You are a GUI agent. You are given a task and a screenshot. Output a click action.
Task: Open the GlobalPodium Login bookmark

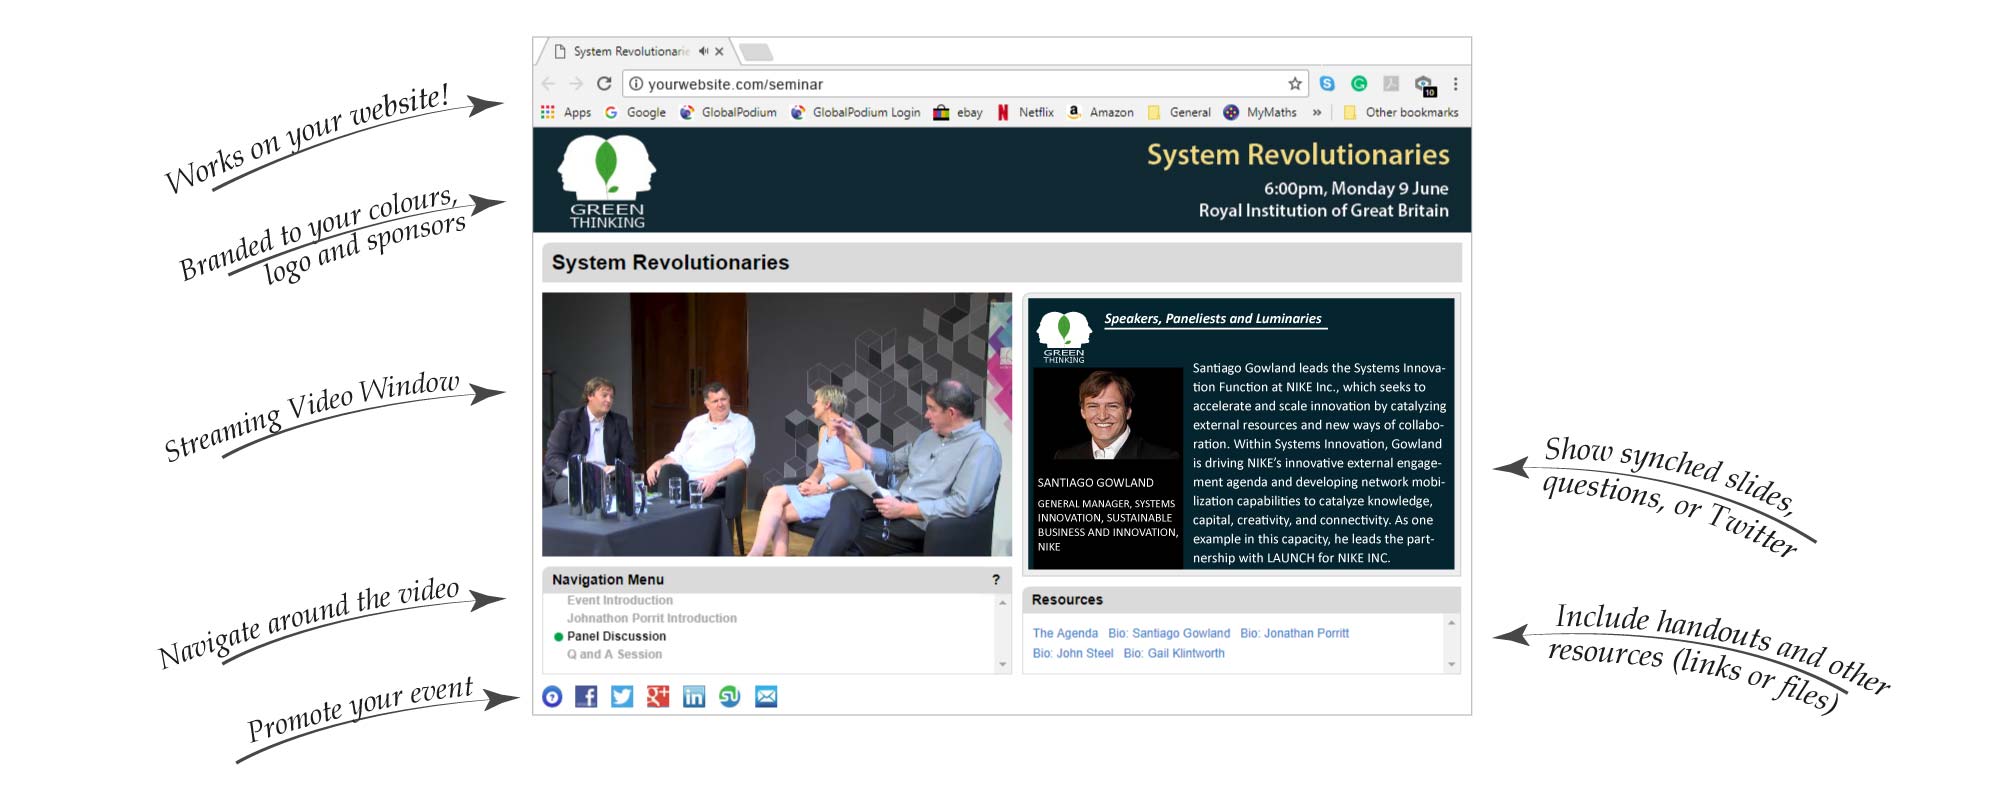click(x=856, y=112)
